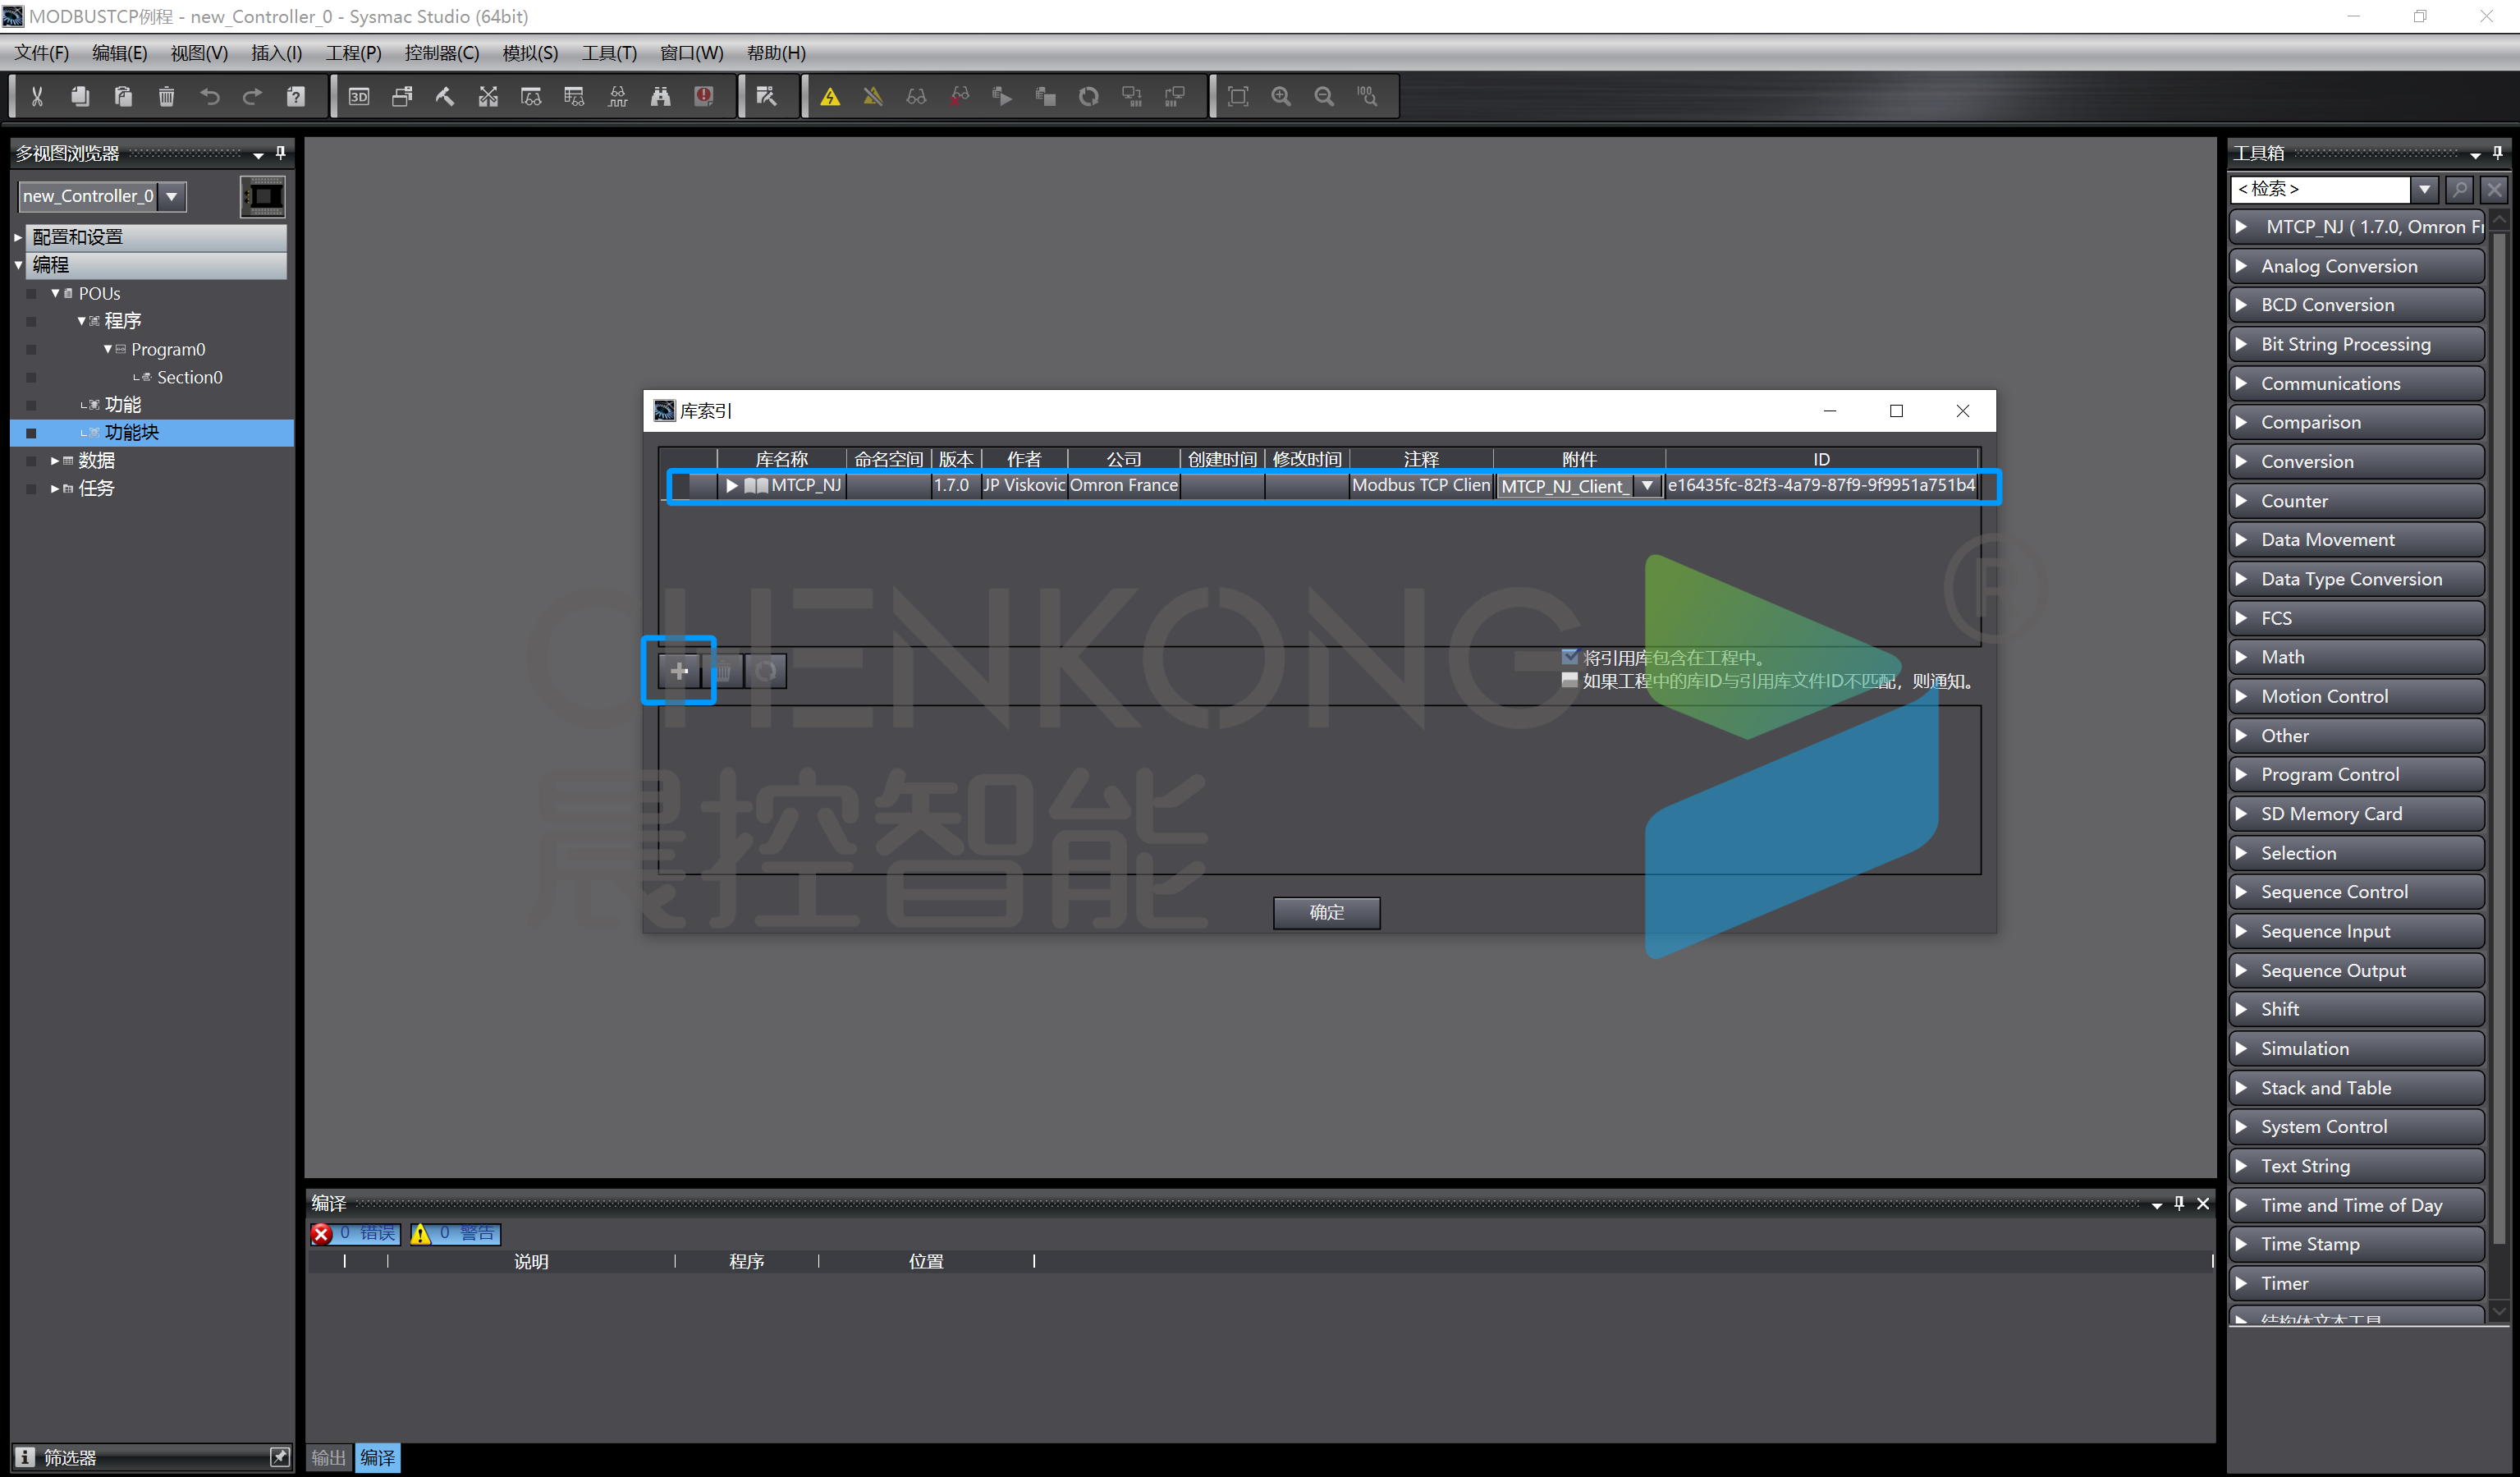Click the circular synchronize arrows icon
2520x1477 pixels.
1088,96
